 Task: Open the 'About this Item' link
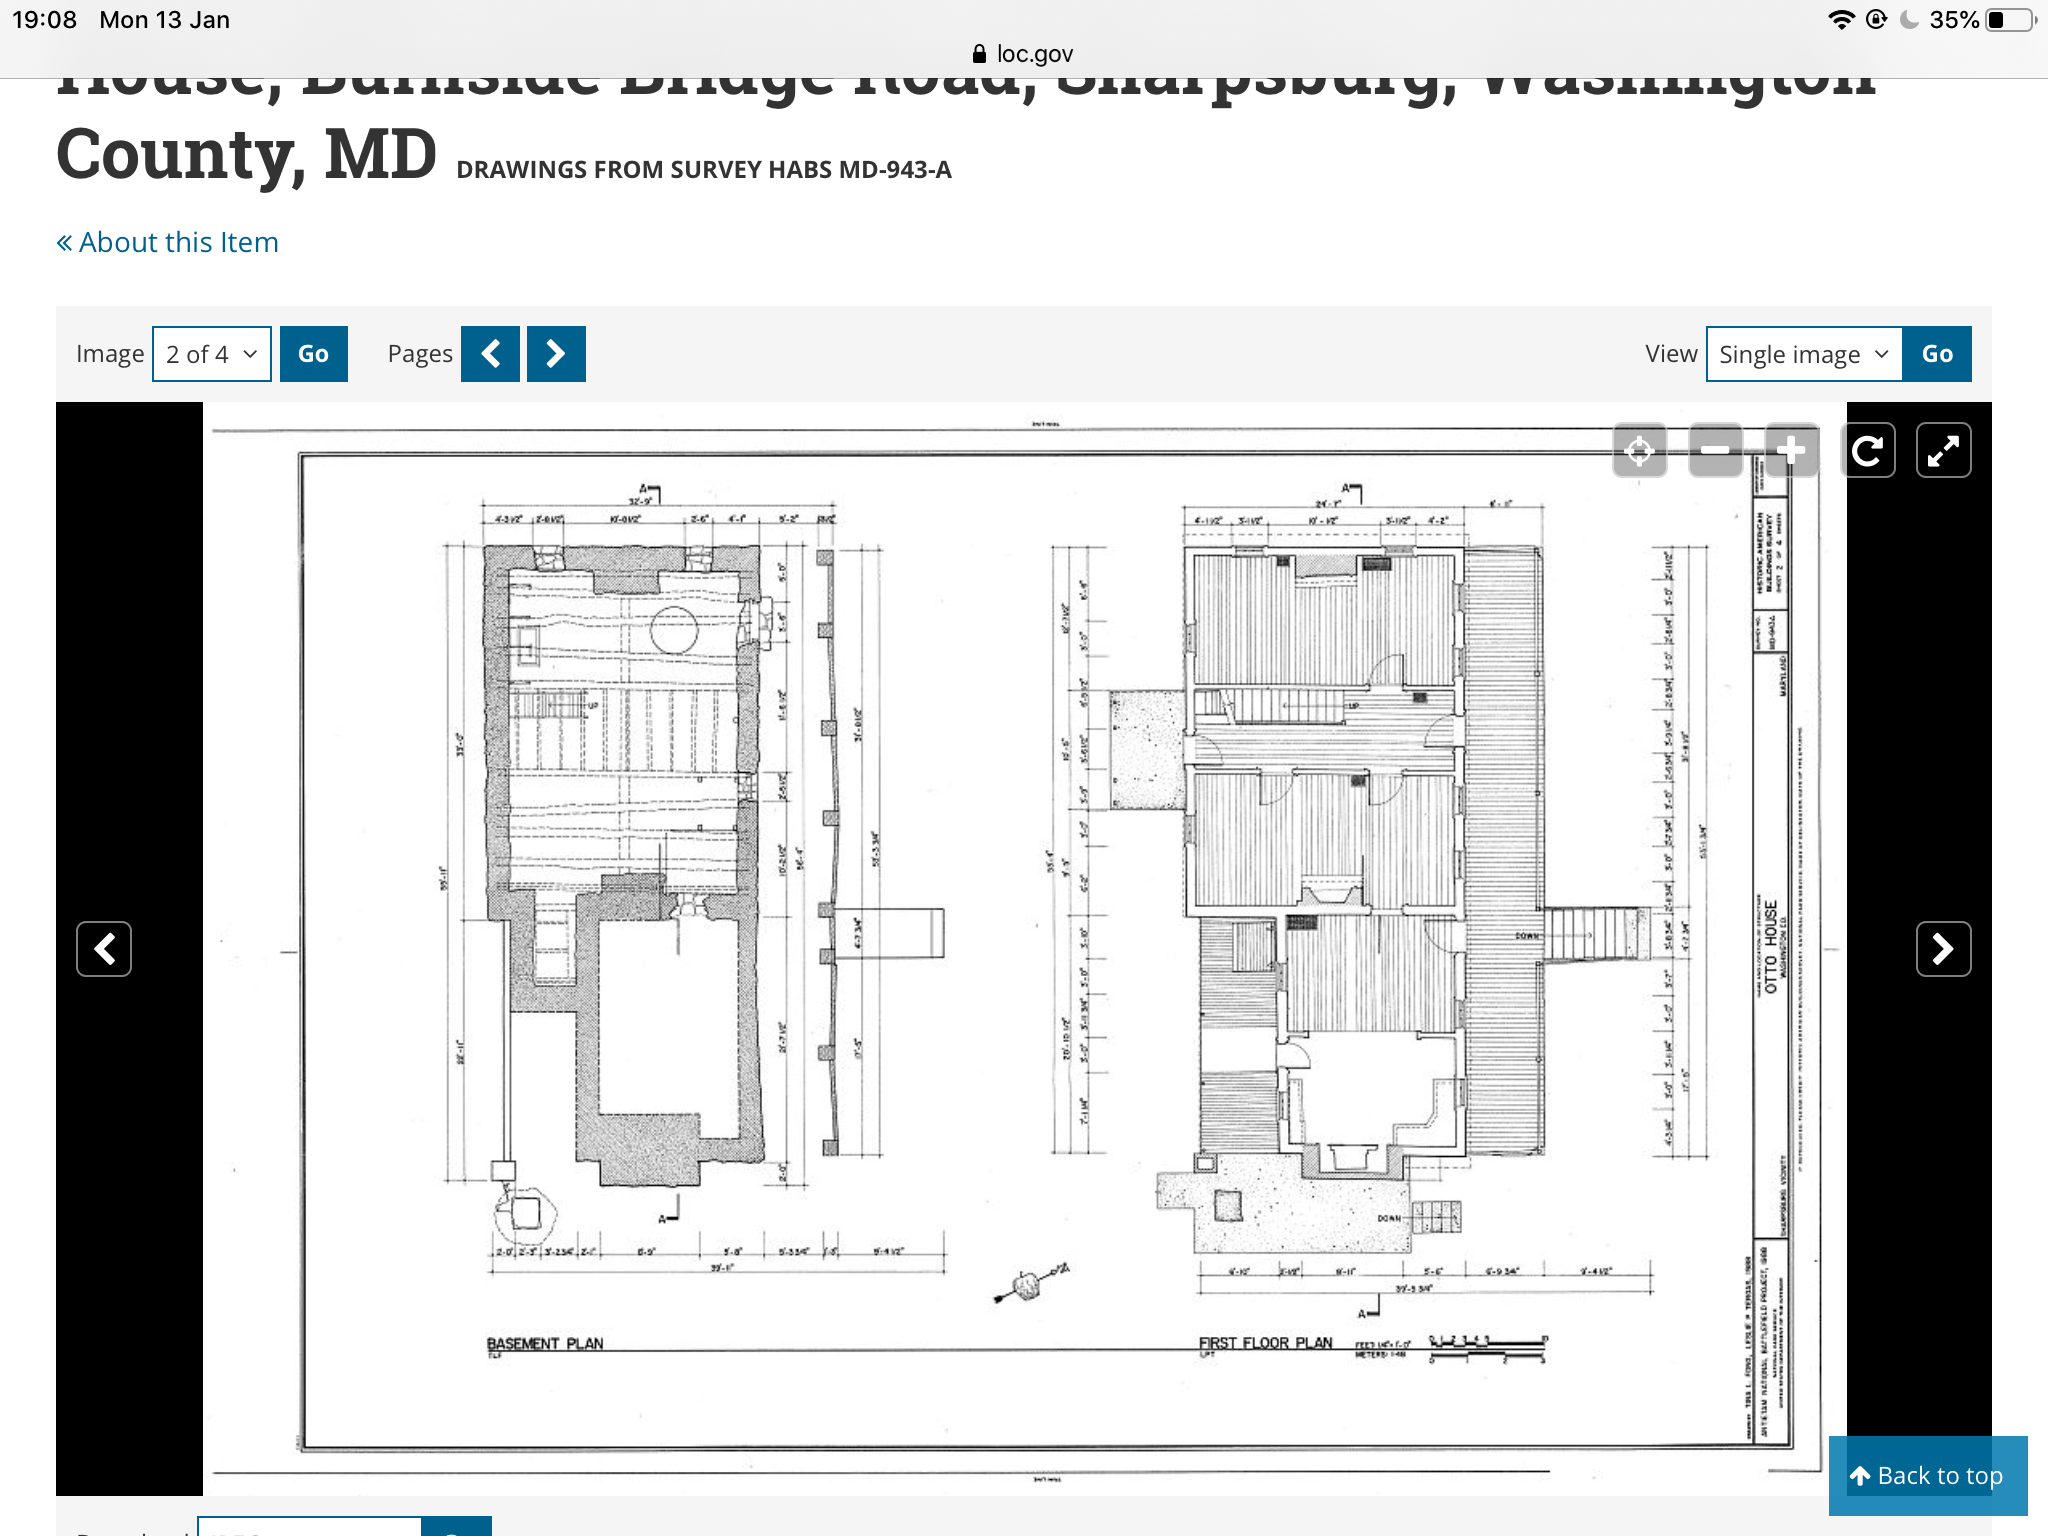pyautogui.click(x=168, y=242)
